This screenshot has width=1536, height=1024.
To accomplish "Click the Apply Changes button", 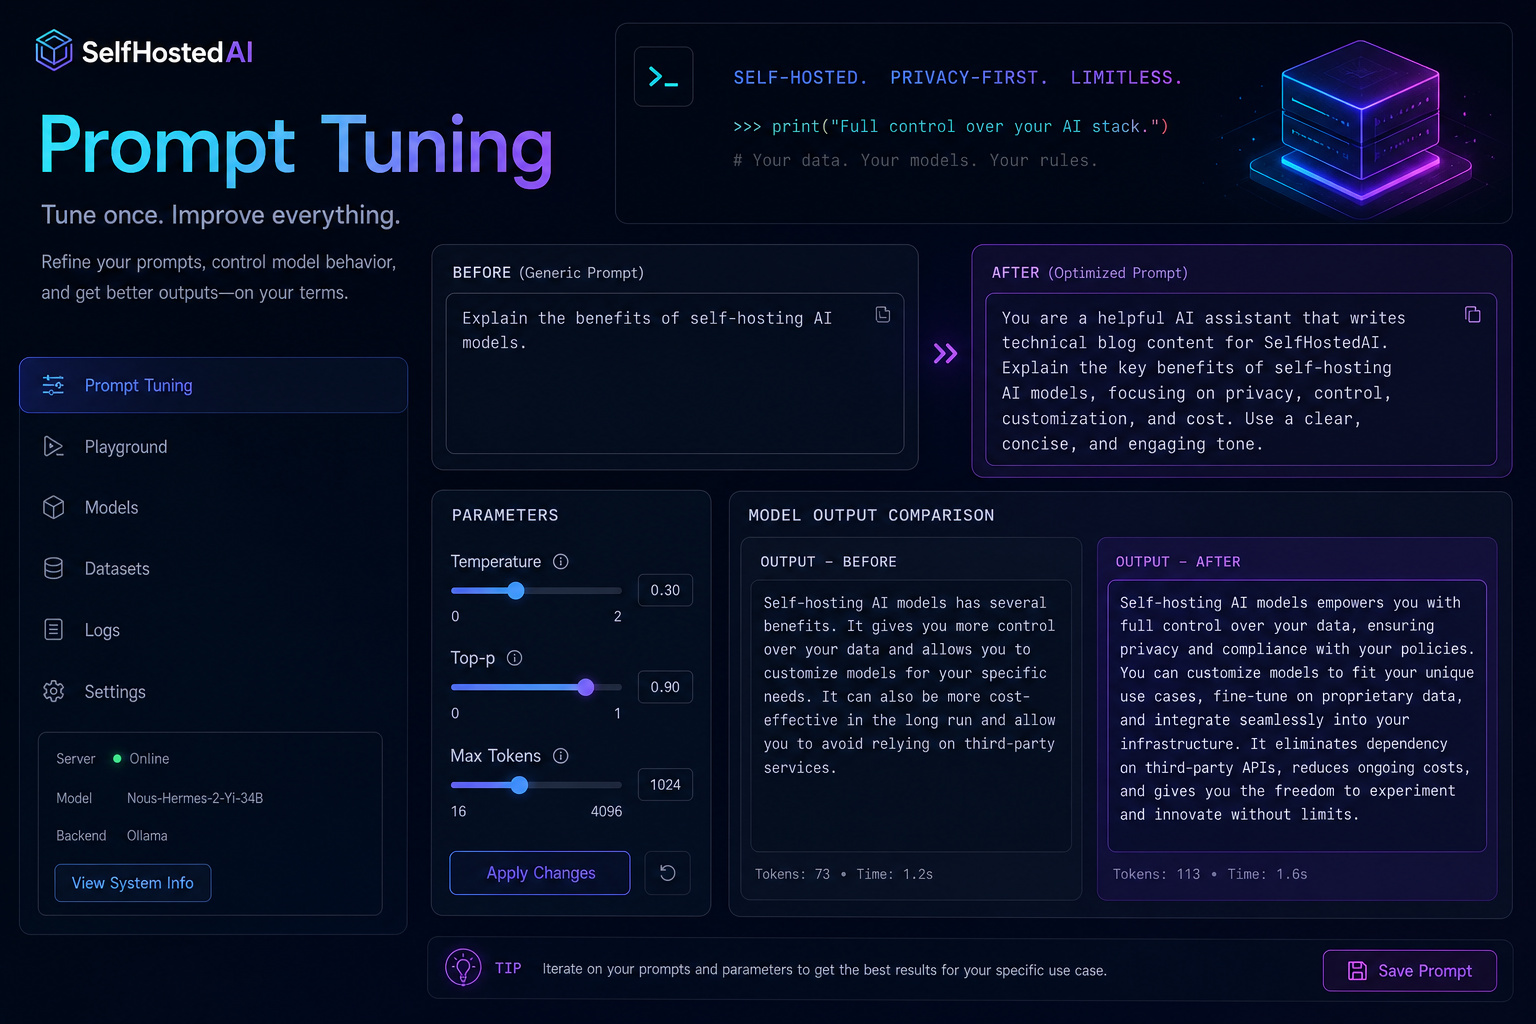I will tap(540, 873).
